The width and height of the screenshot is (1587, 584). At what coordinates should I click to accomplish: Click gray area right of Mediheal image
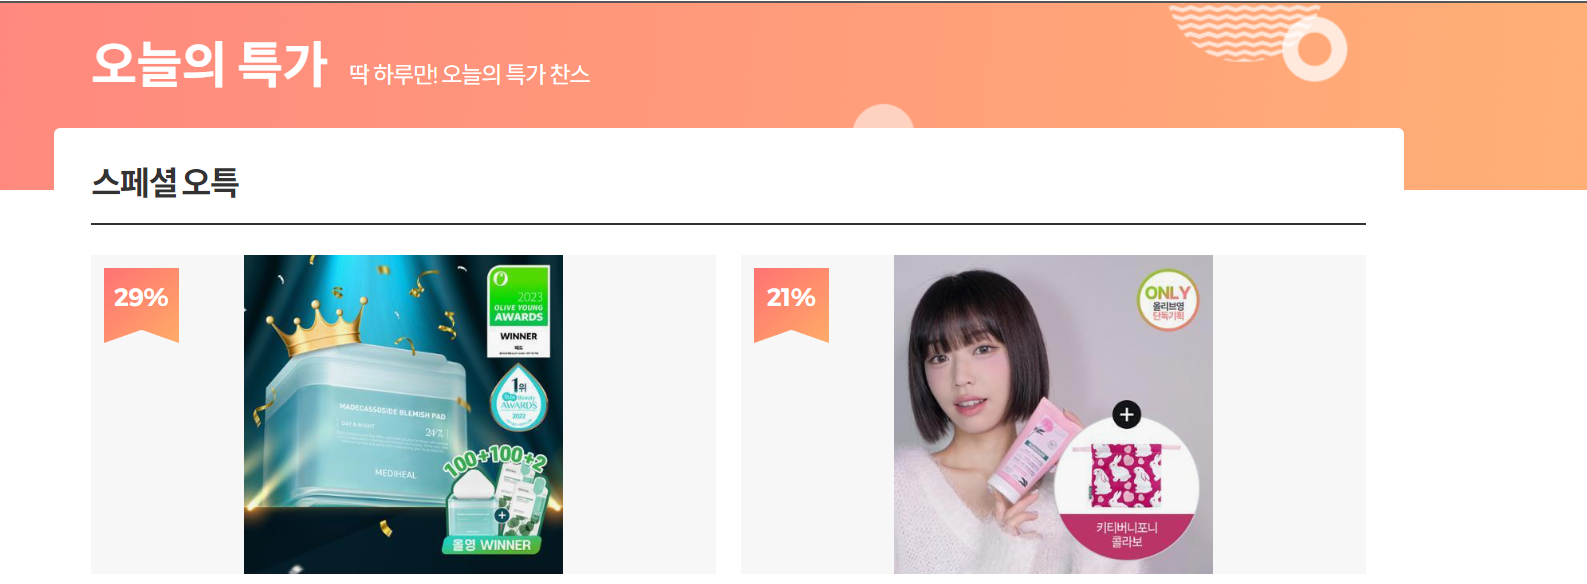point(639,414)
